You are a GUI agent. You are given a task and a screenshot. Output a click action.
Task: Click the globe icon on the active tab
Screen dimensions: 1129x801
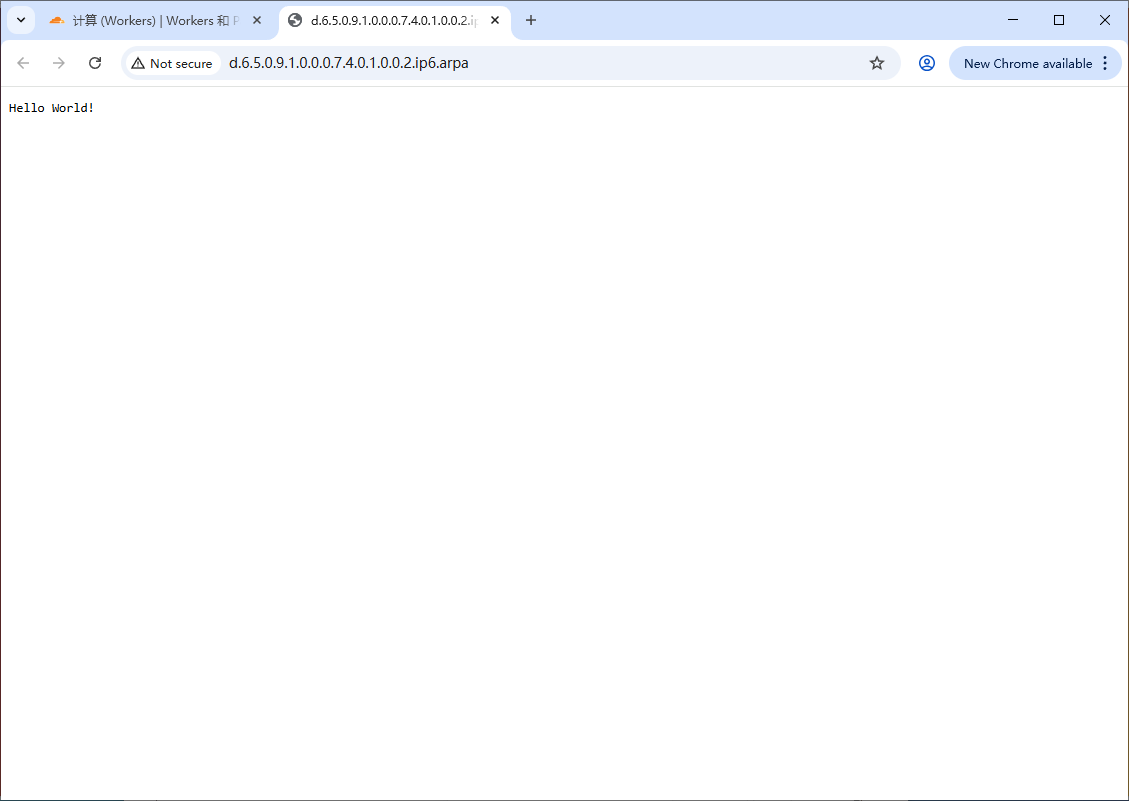click(294, 19)
